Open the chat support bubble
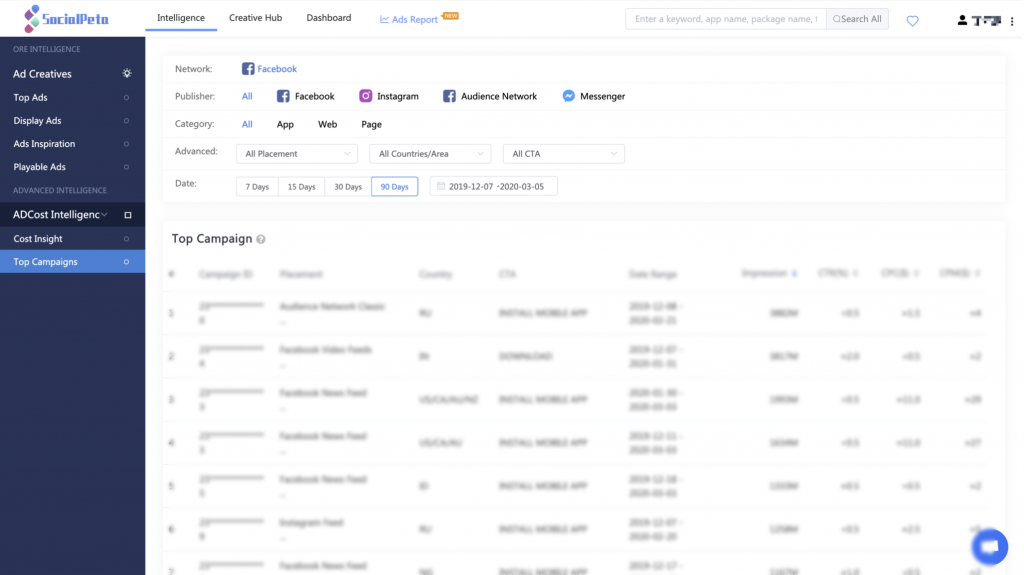 [990, 546]
